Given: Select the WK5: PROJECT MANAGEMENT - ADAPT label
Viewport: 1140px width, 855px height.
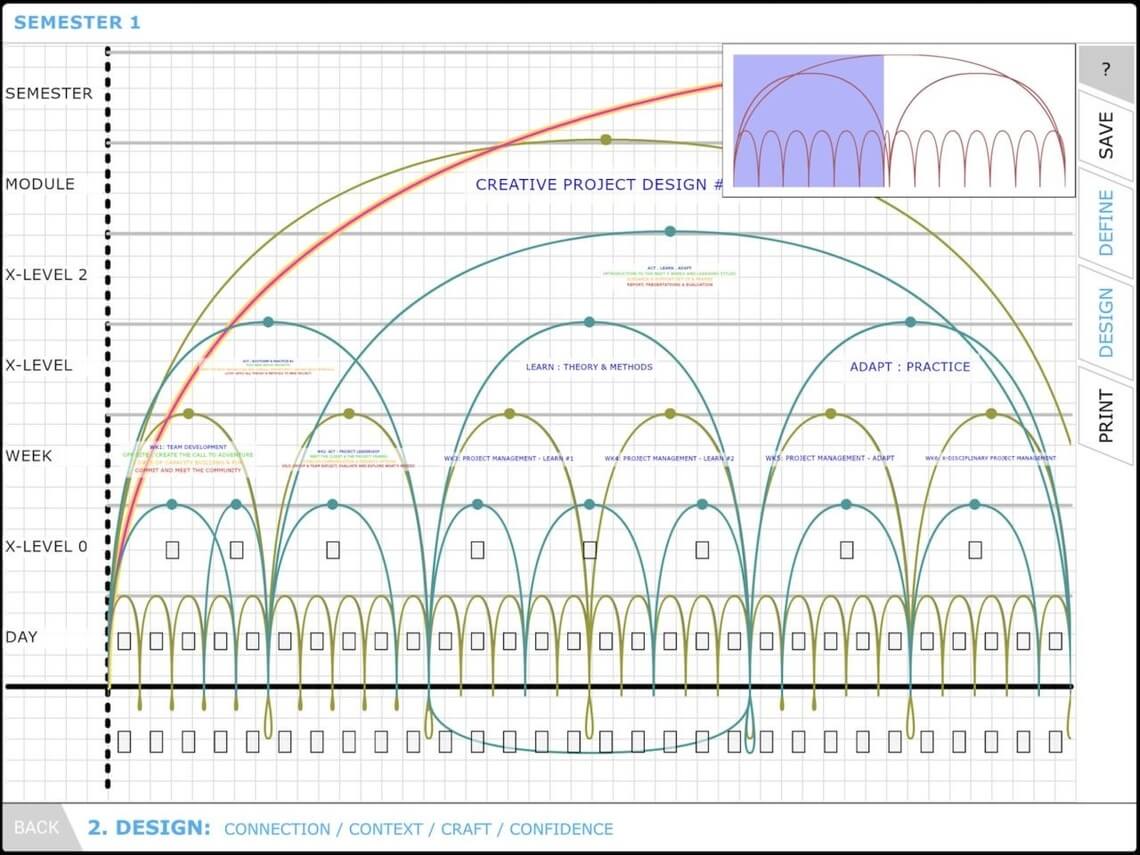Looking at the screenshot, I should (x=830, y=459).
